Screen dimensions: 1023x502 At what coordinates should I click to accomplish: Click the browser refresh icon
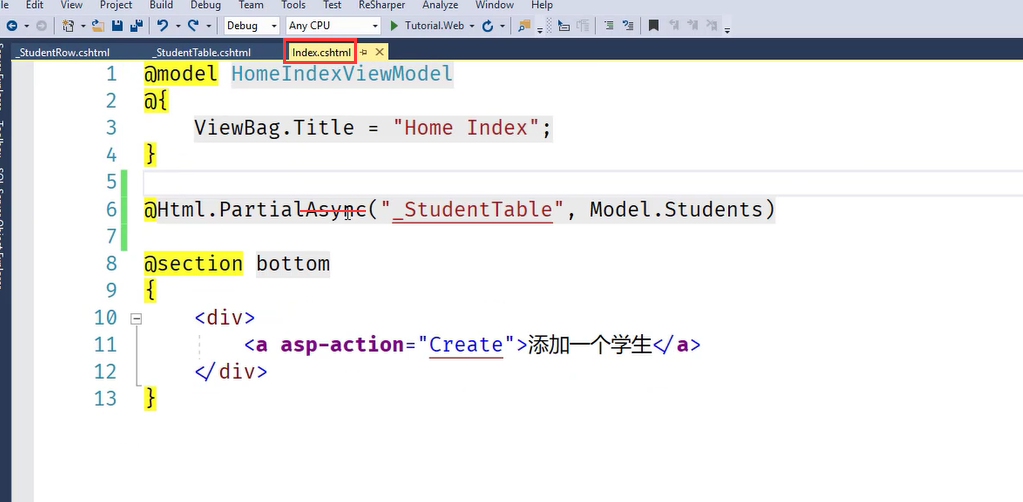coord(487,25)
